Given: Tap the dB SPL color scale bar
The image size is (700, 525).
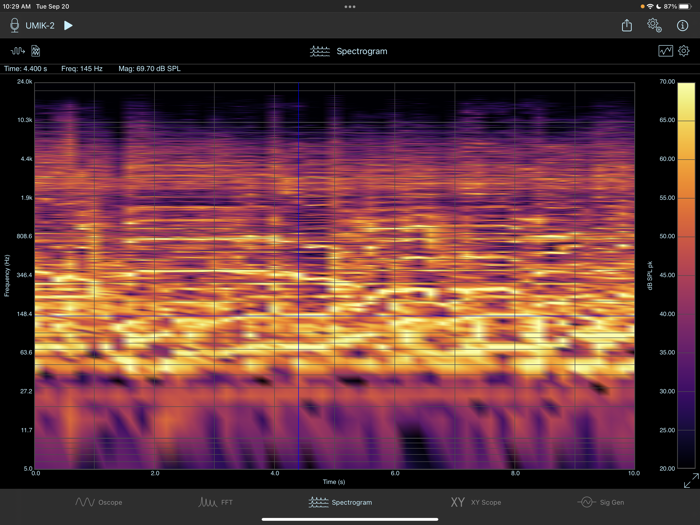Looking at the screenshot, I should (x=686, y=275).
